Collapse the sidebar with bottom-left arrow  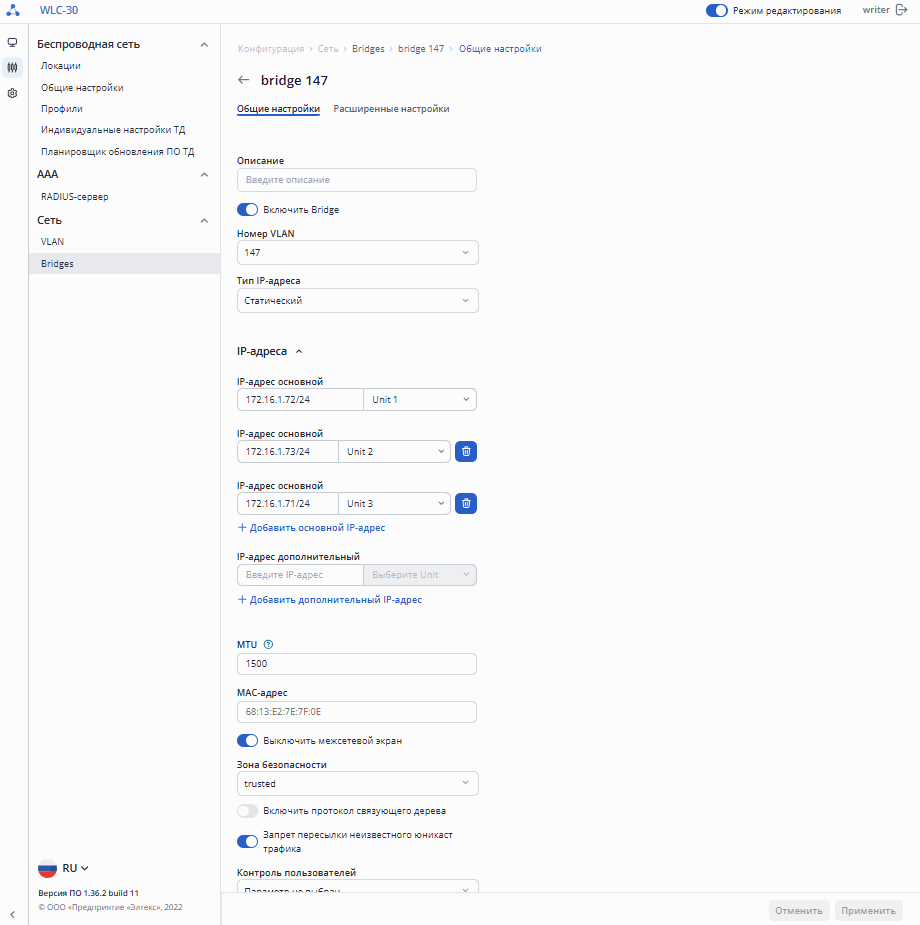click(12, 914)
